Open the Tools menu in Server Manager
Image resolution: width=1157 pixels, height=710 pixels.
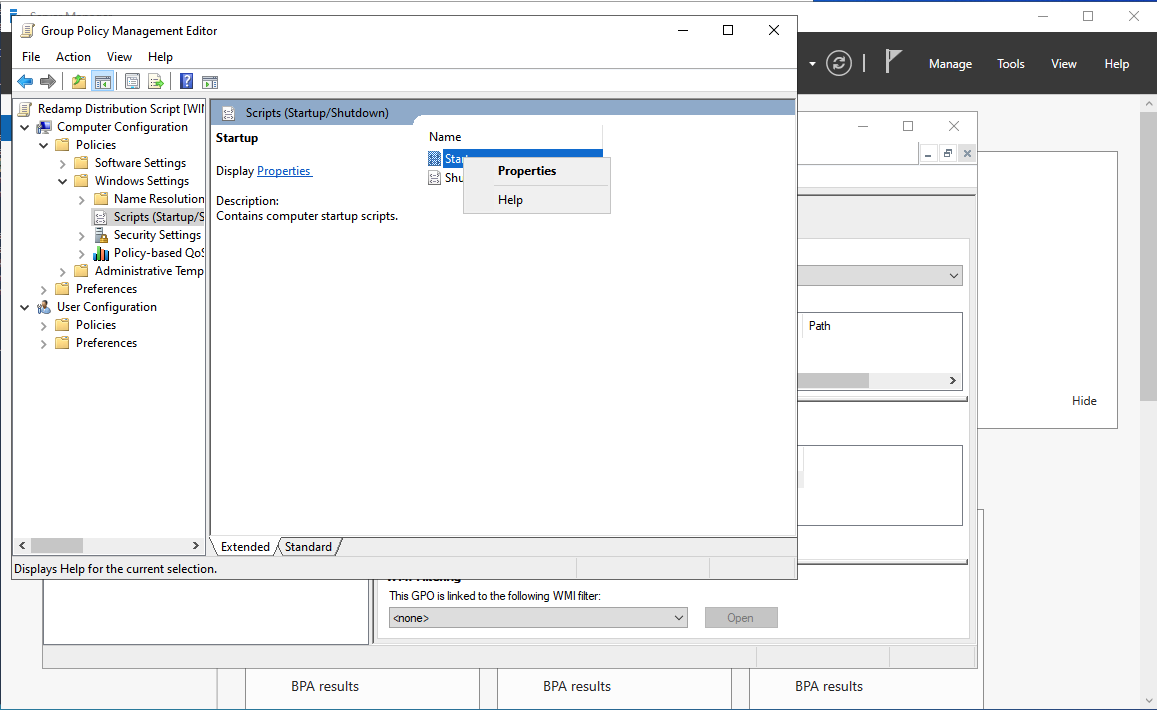[1010, 64]
